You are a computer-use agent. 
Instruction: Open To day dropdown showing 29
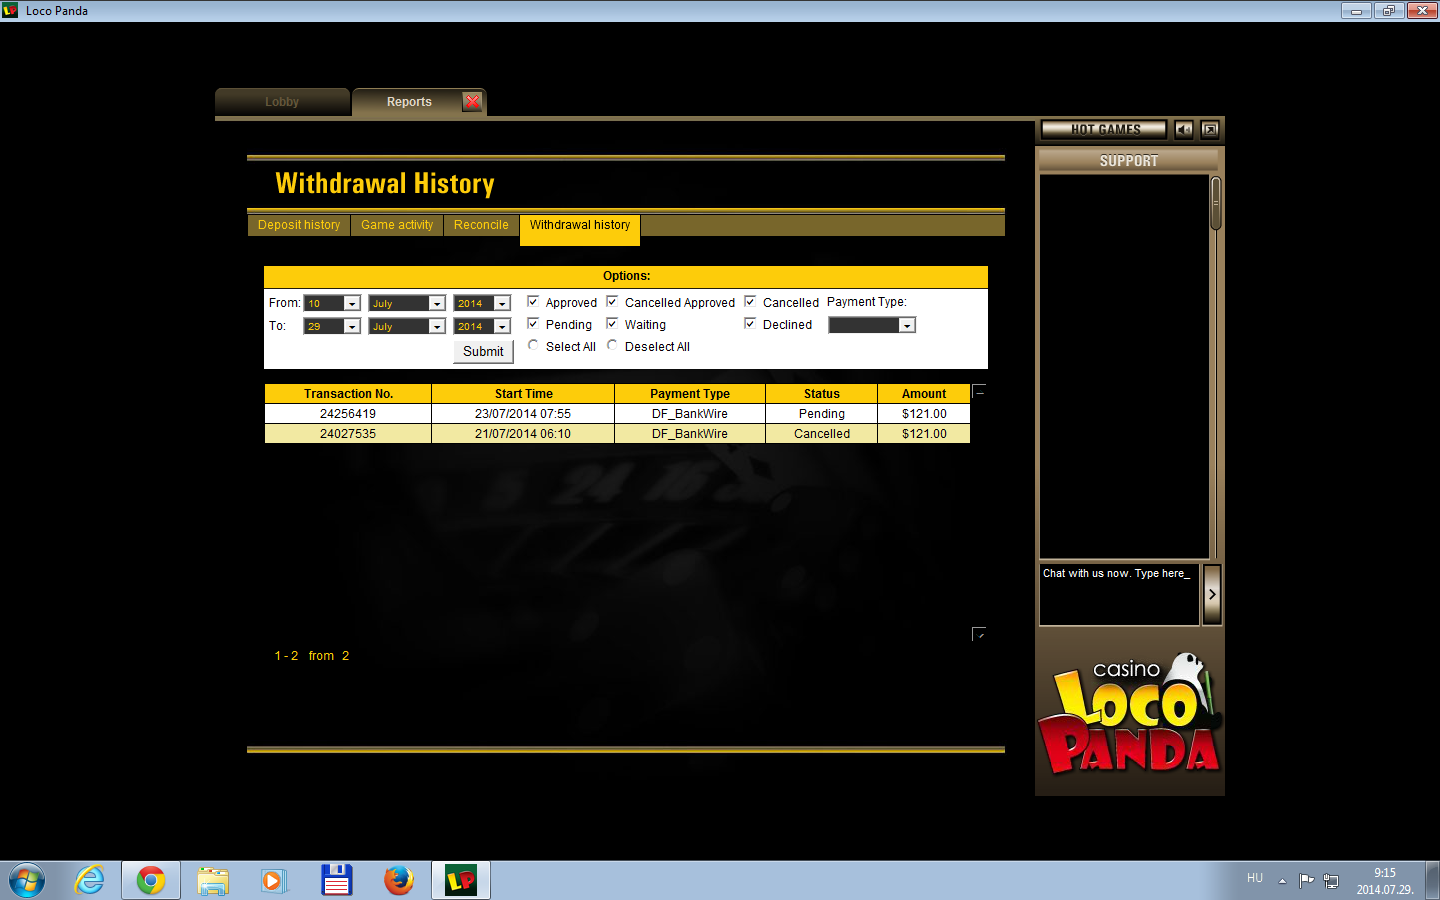tap(332, 326)
